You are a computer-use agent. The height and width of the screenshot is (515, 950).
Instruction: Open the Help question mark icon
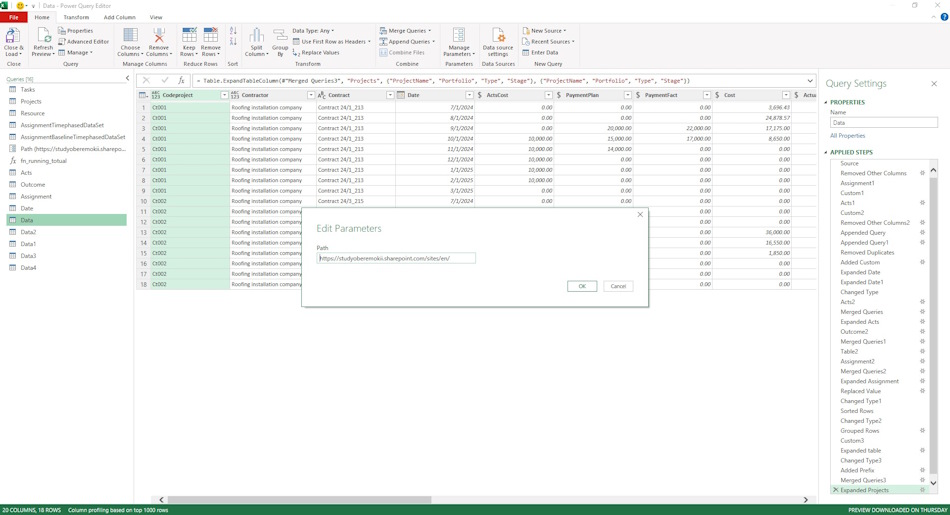(x=944, y=18)
